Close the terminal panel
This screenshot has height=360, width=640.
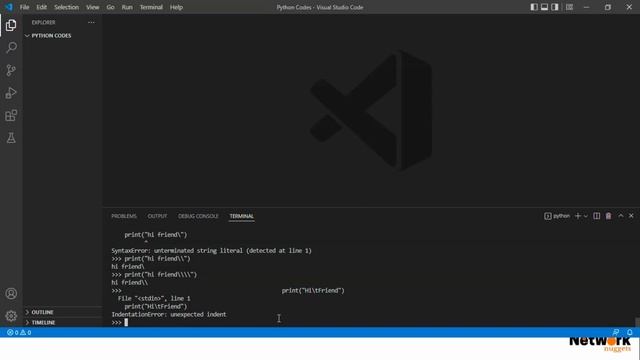coord(631,216)
